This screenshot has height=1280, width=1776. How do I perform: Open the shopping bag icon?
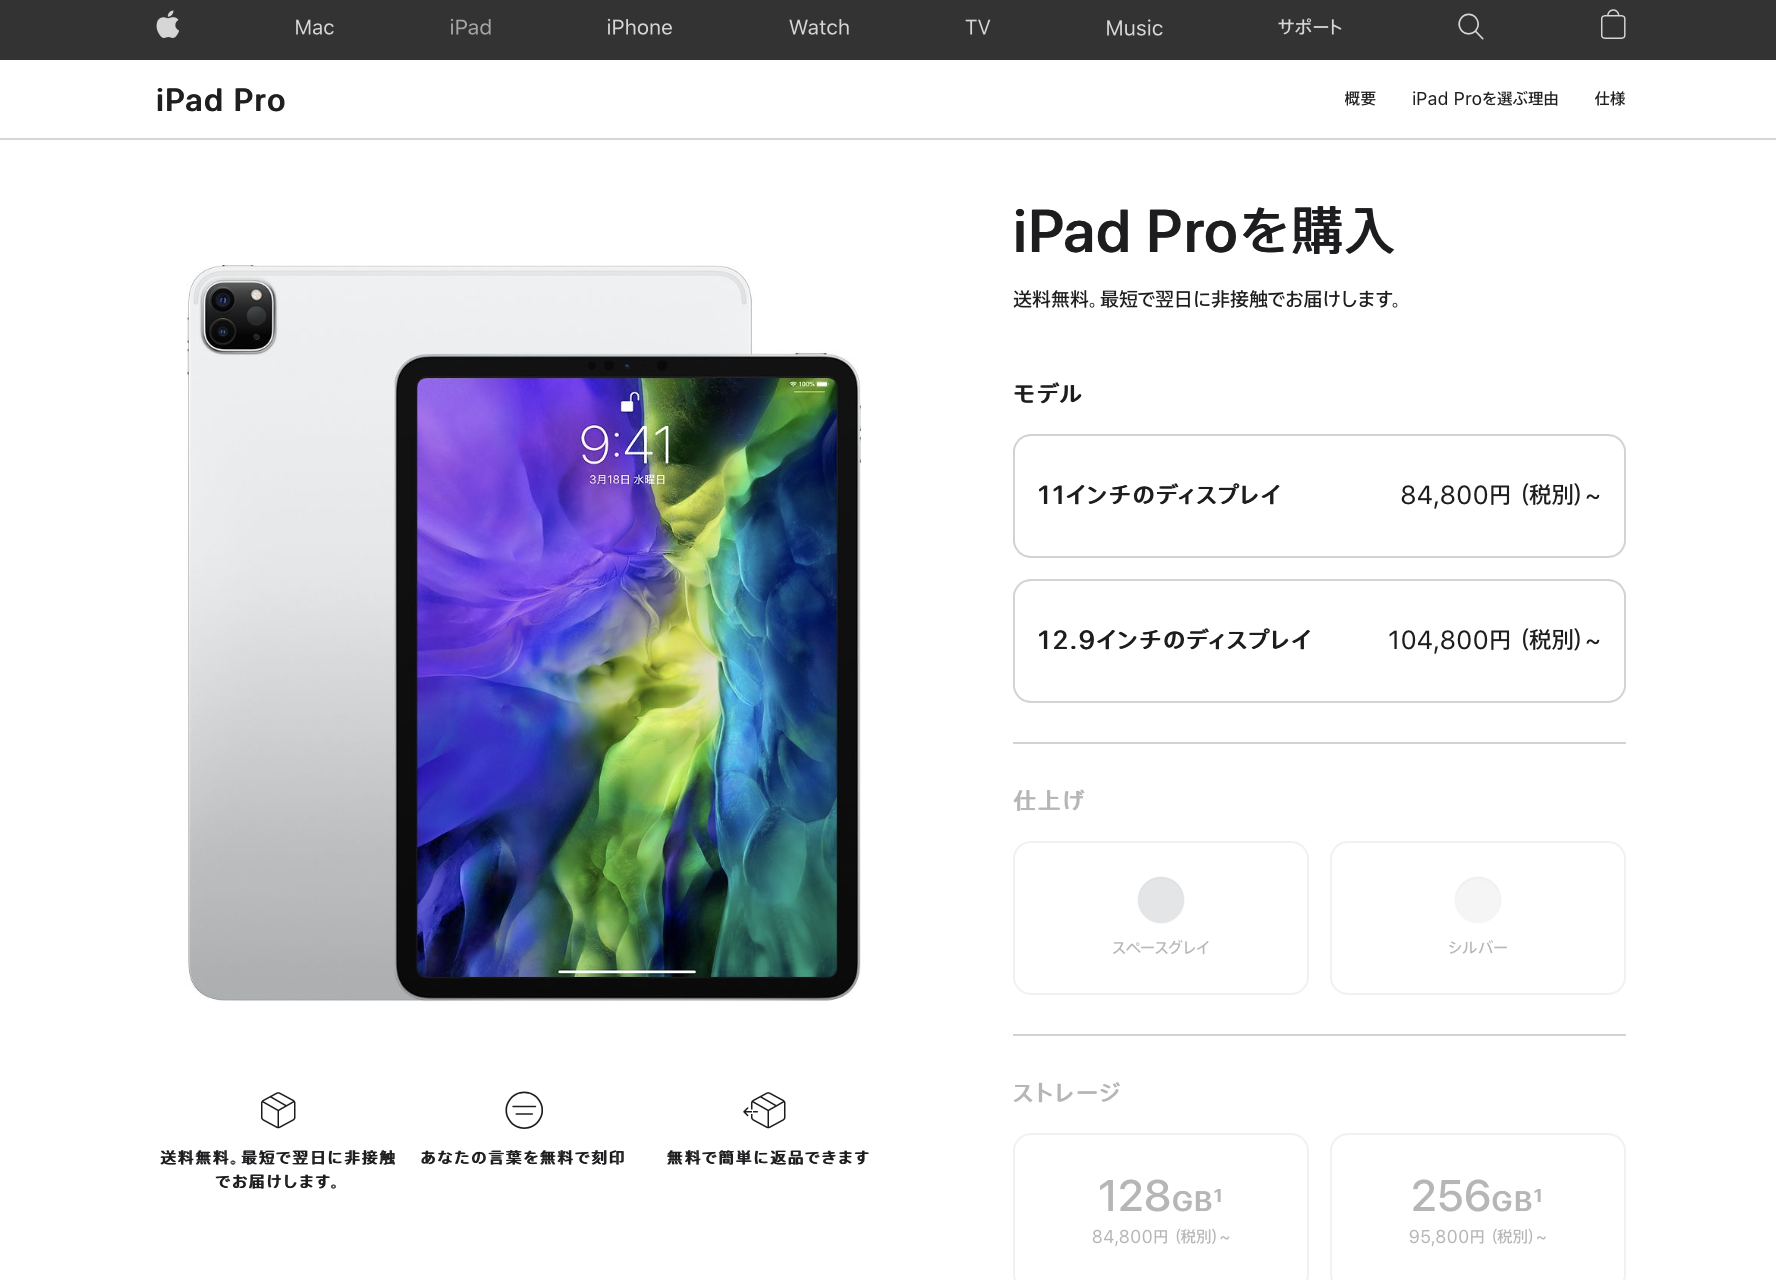click(x=1612, y=25)
